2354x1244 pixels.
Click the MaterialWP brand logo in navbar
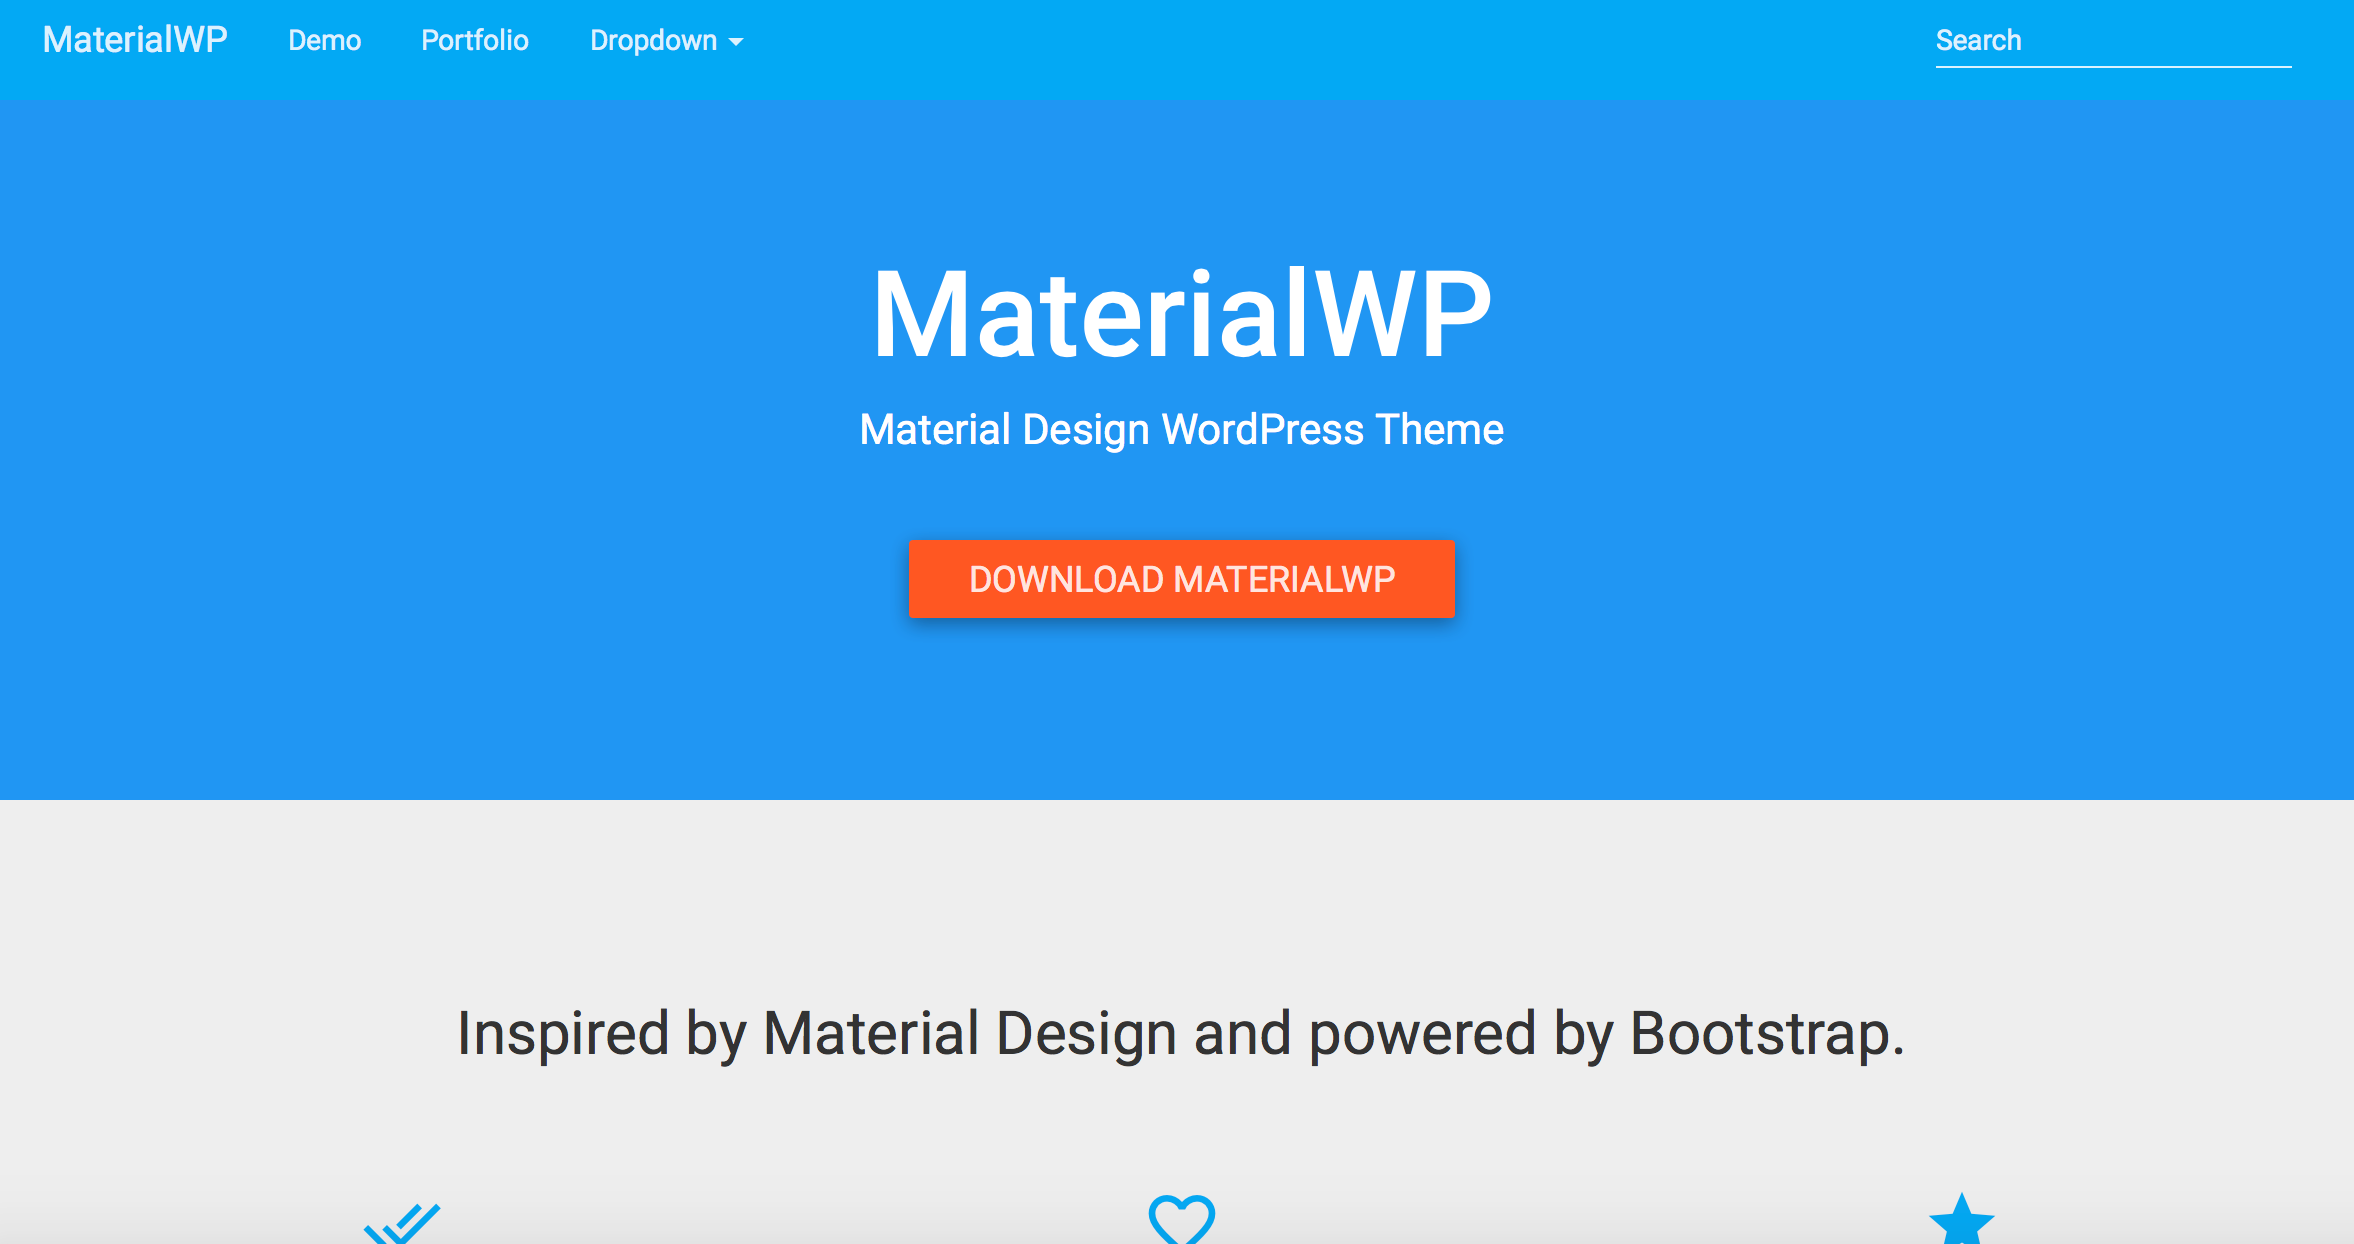[135, 40]
